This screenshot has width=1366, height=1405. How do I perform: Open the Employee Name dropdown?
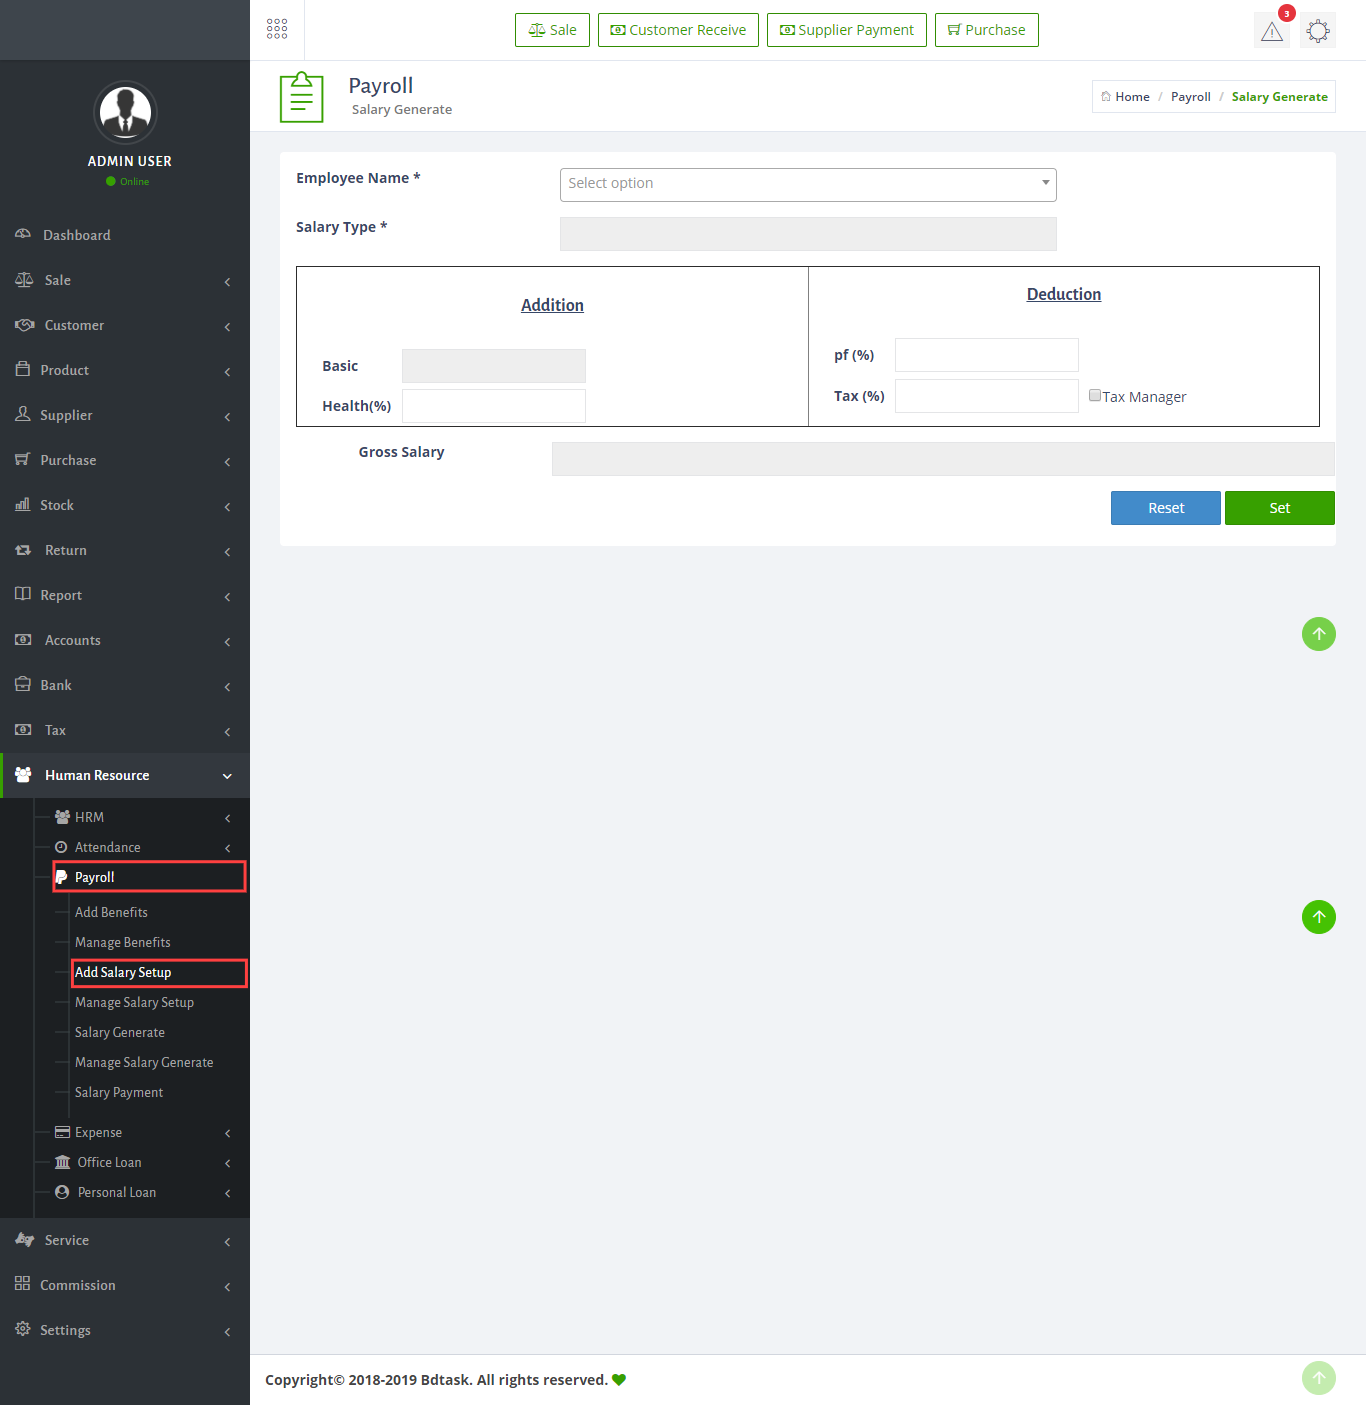[807, 184]
